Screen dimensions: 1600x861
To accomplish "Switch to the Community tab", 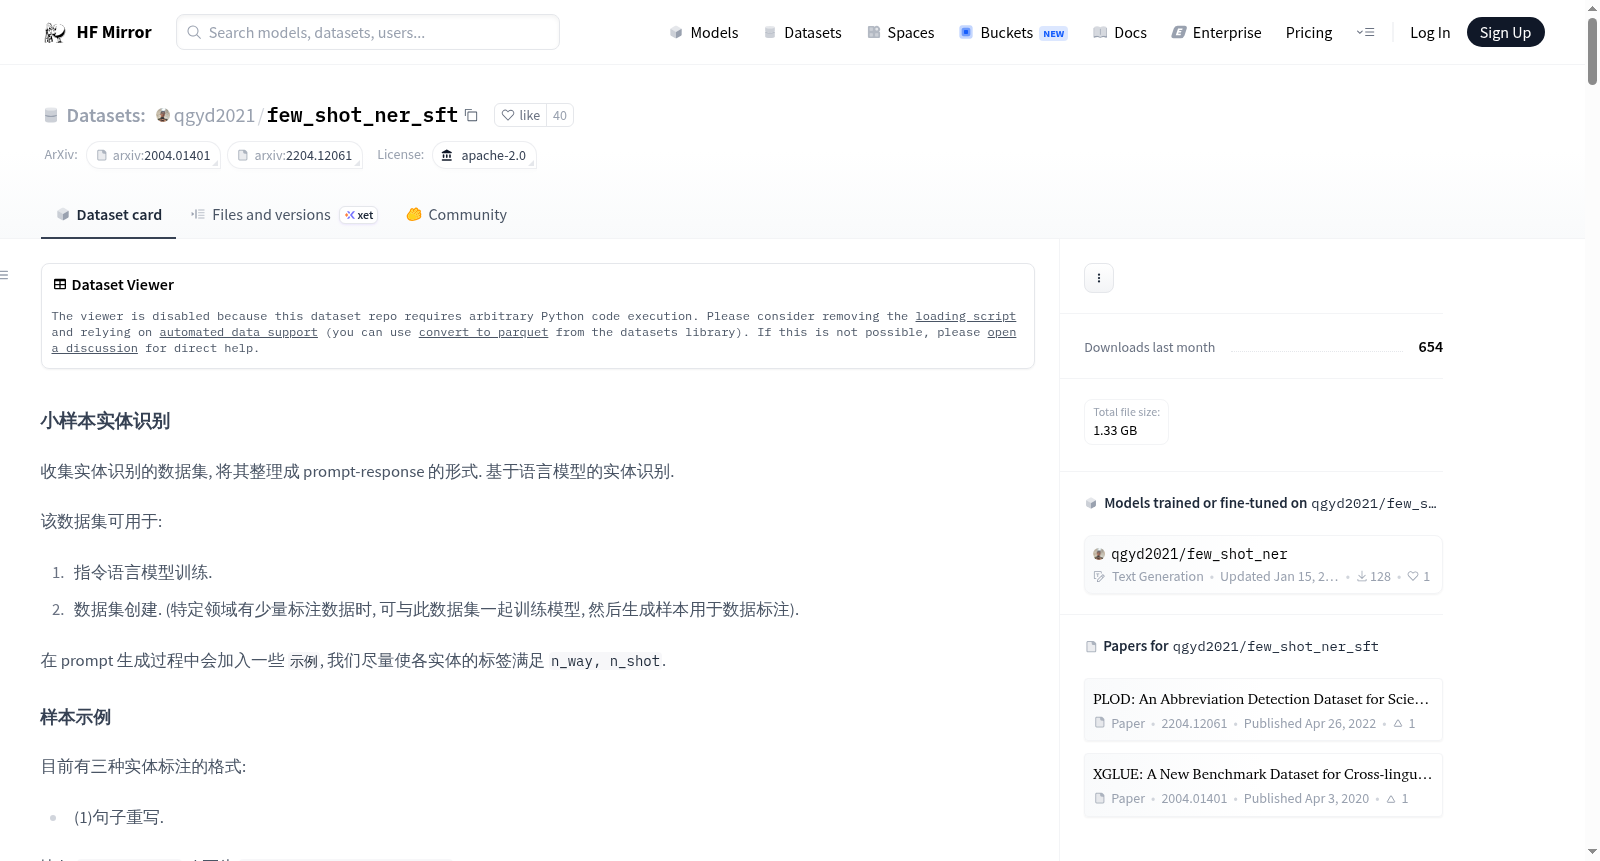I will point(457,215).
